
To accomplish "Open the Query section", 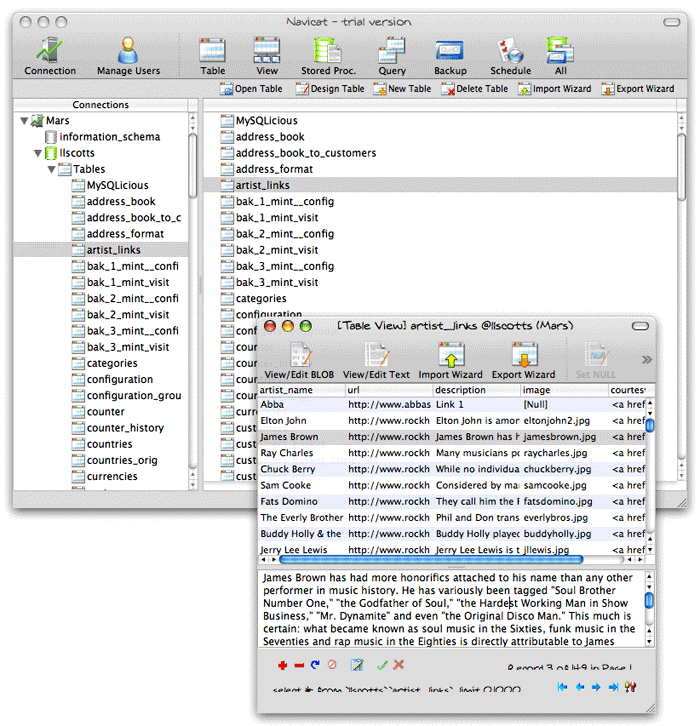I will [392, 56].
